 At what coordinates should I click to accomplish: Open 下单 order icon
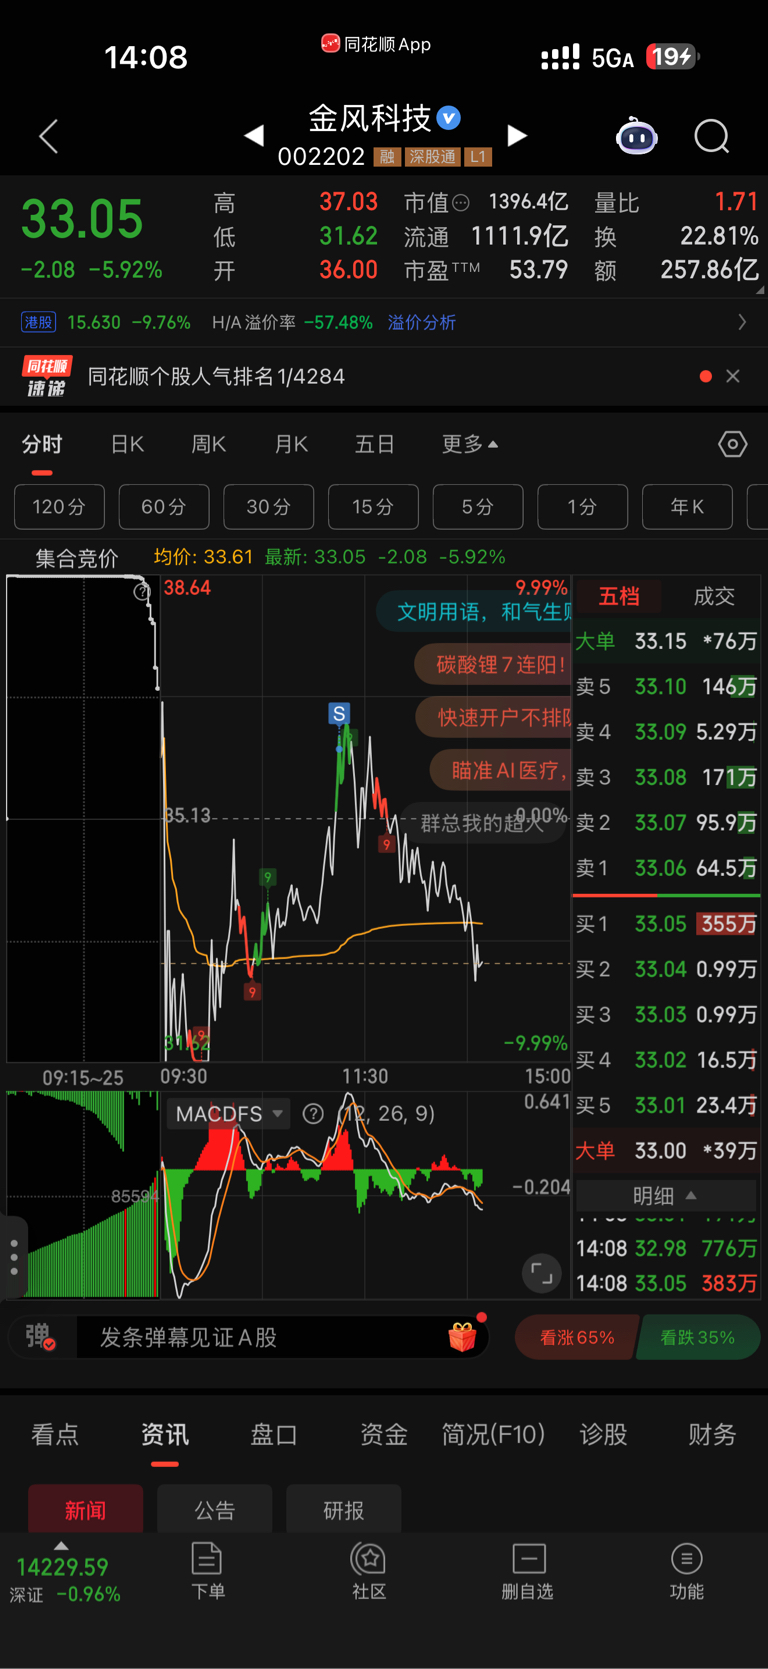[207, 1571]
